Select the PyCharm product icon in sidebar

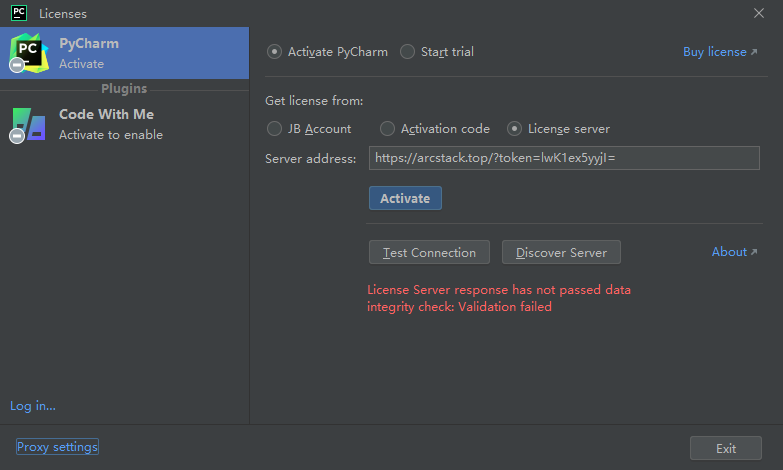pos(29,53)
